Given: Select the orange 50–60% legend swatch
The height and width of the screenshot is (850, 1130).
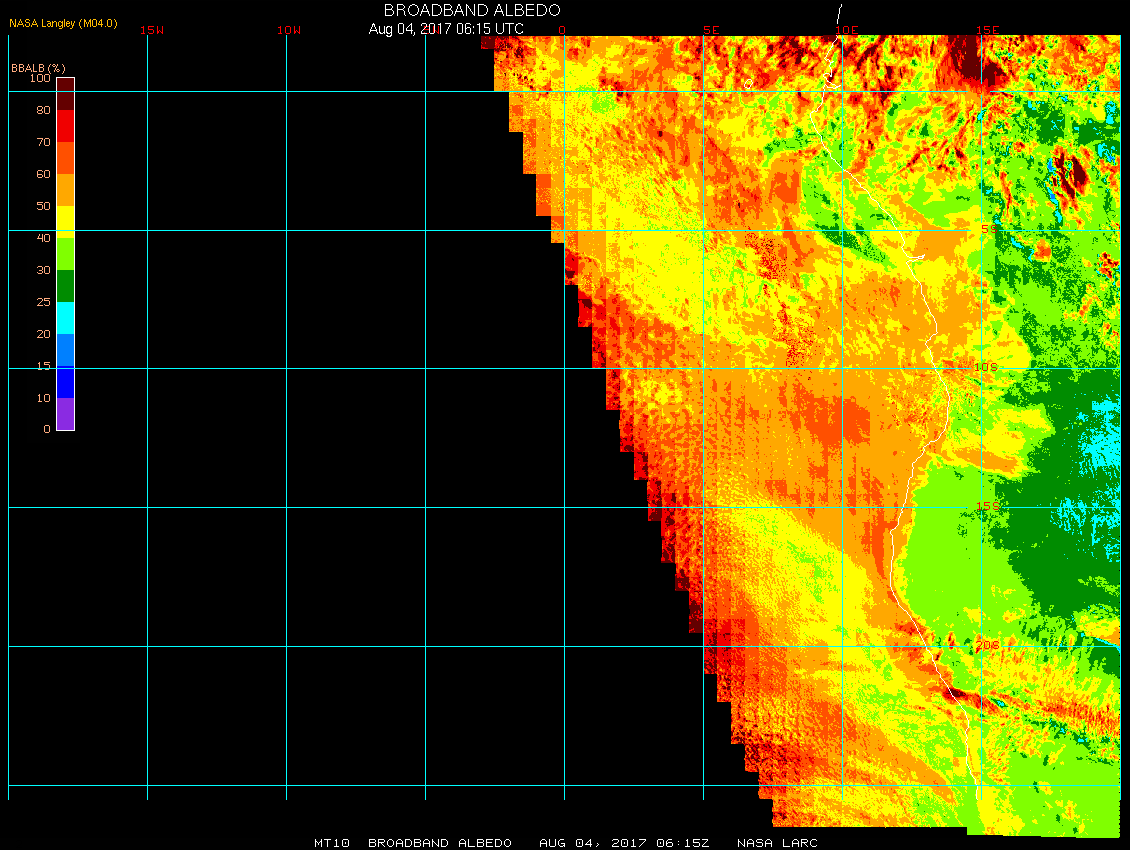Looking at the screenshot, I should [x=65, y=190].
